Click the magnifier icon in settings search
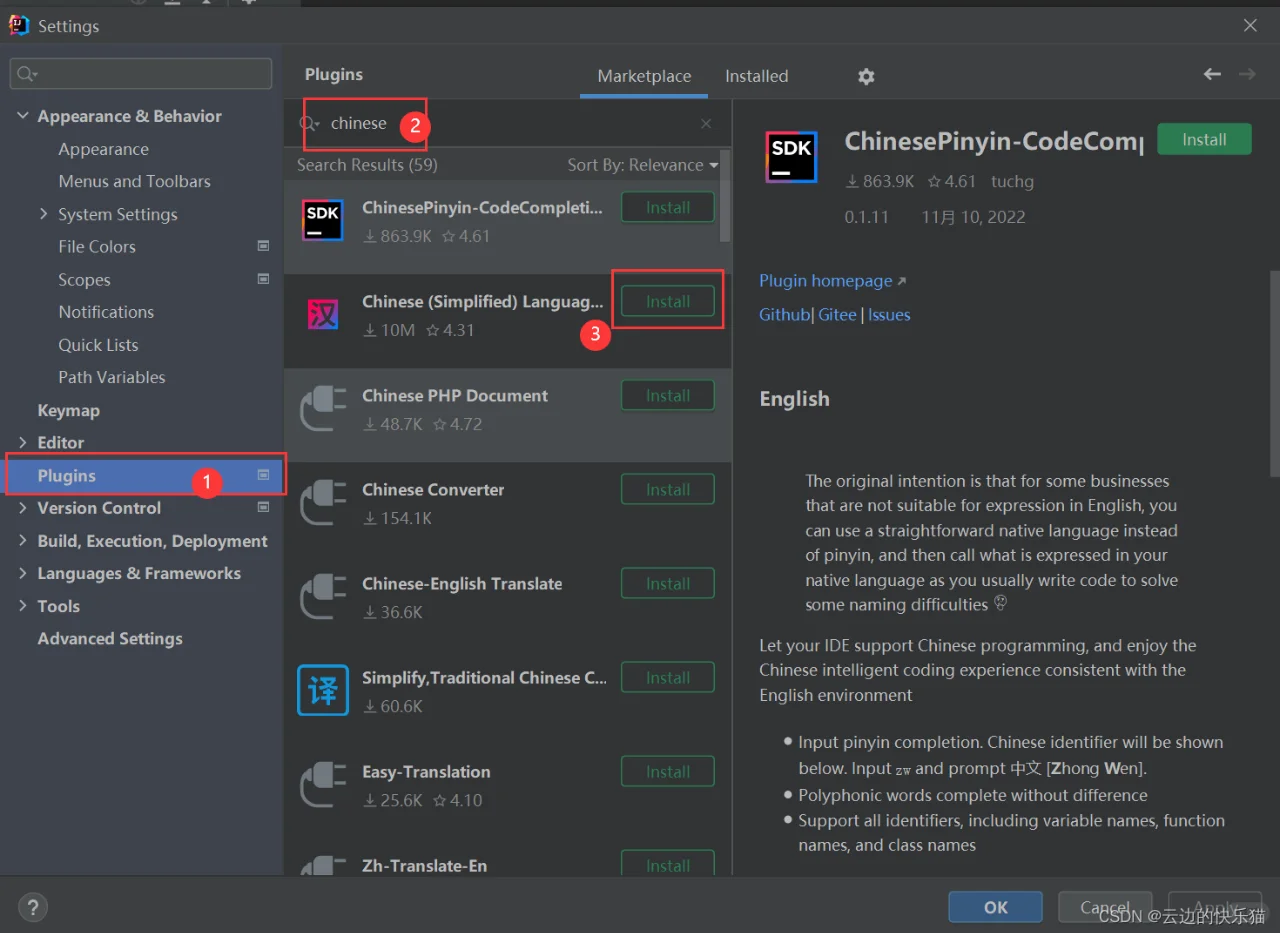 pyautogui.click(x=26, y=74)
